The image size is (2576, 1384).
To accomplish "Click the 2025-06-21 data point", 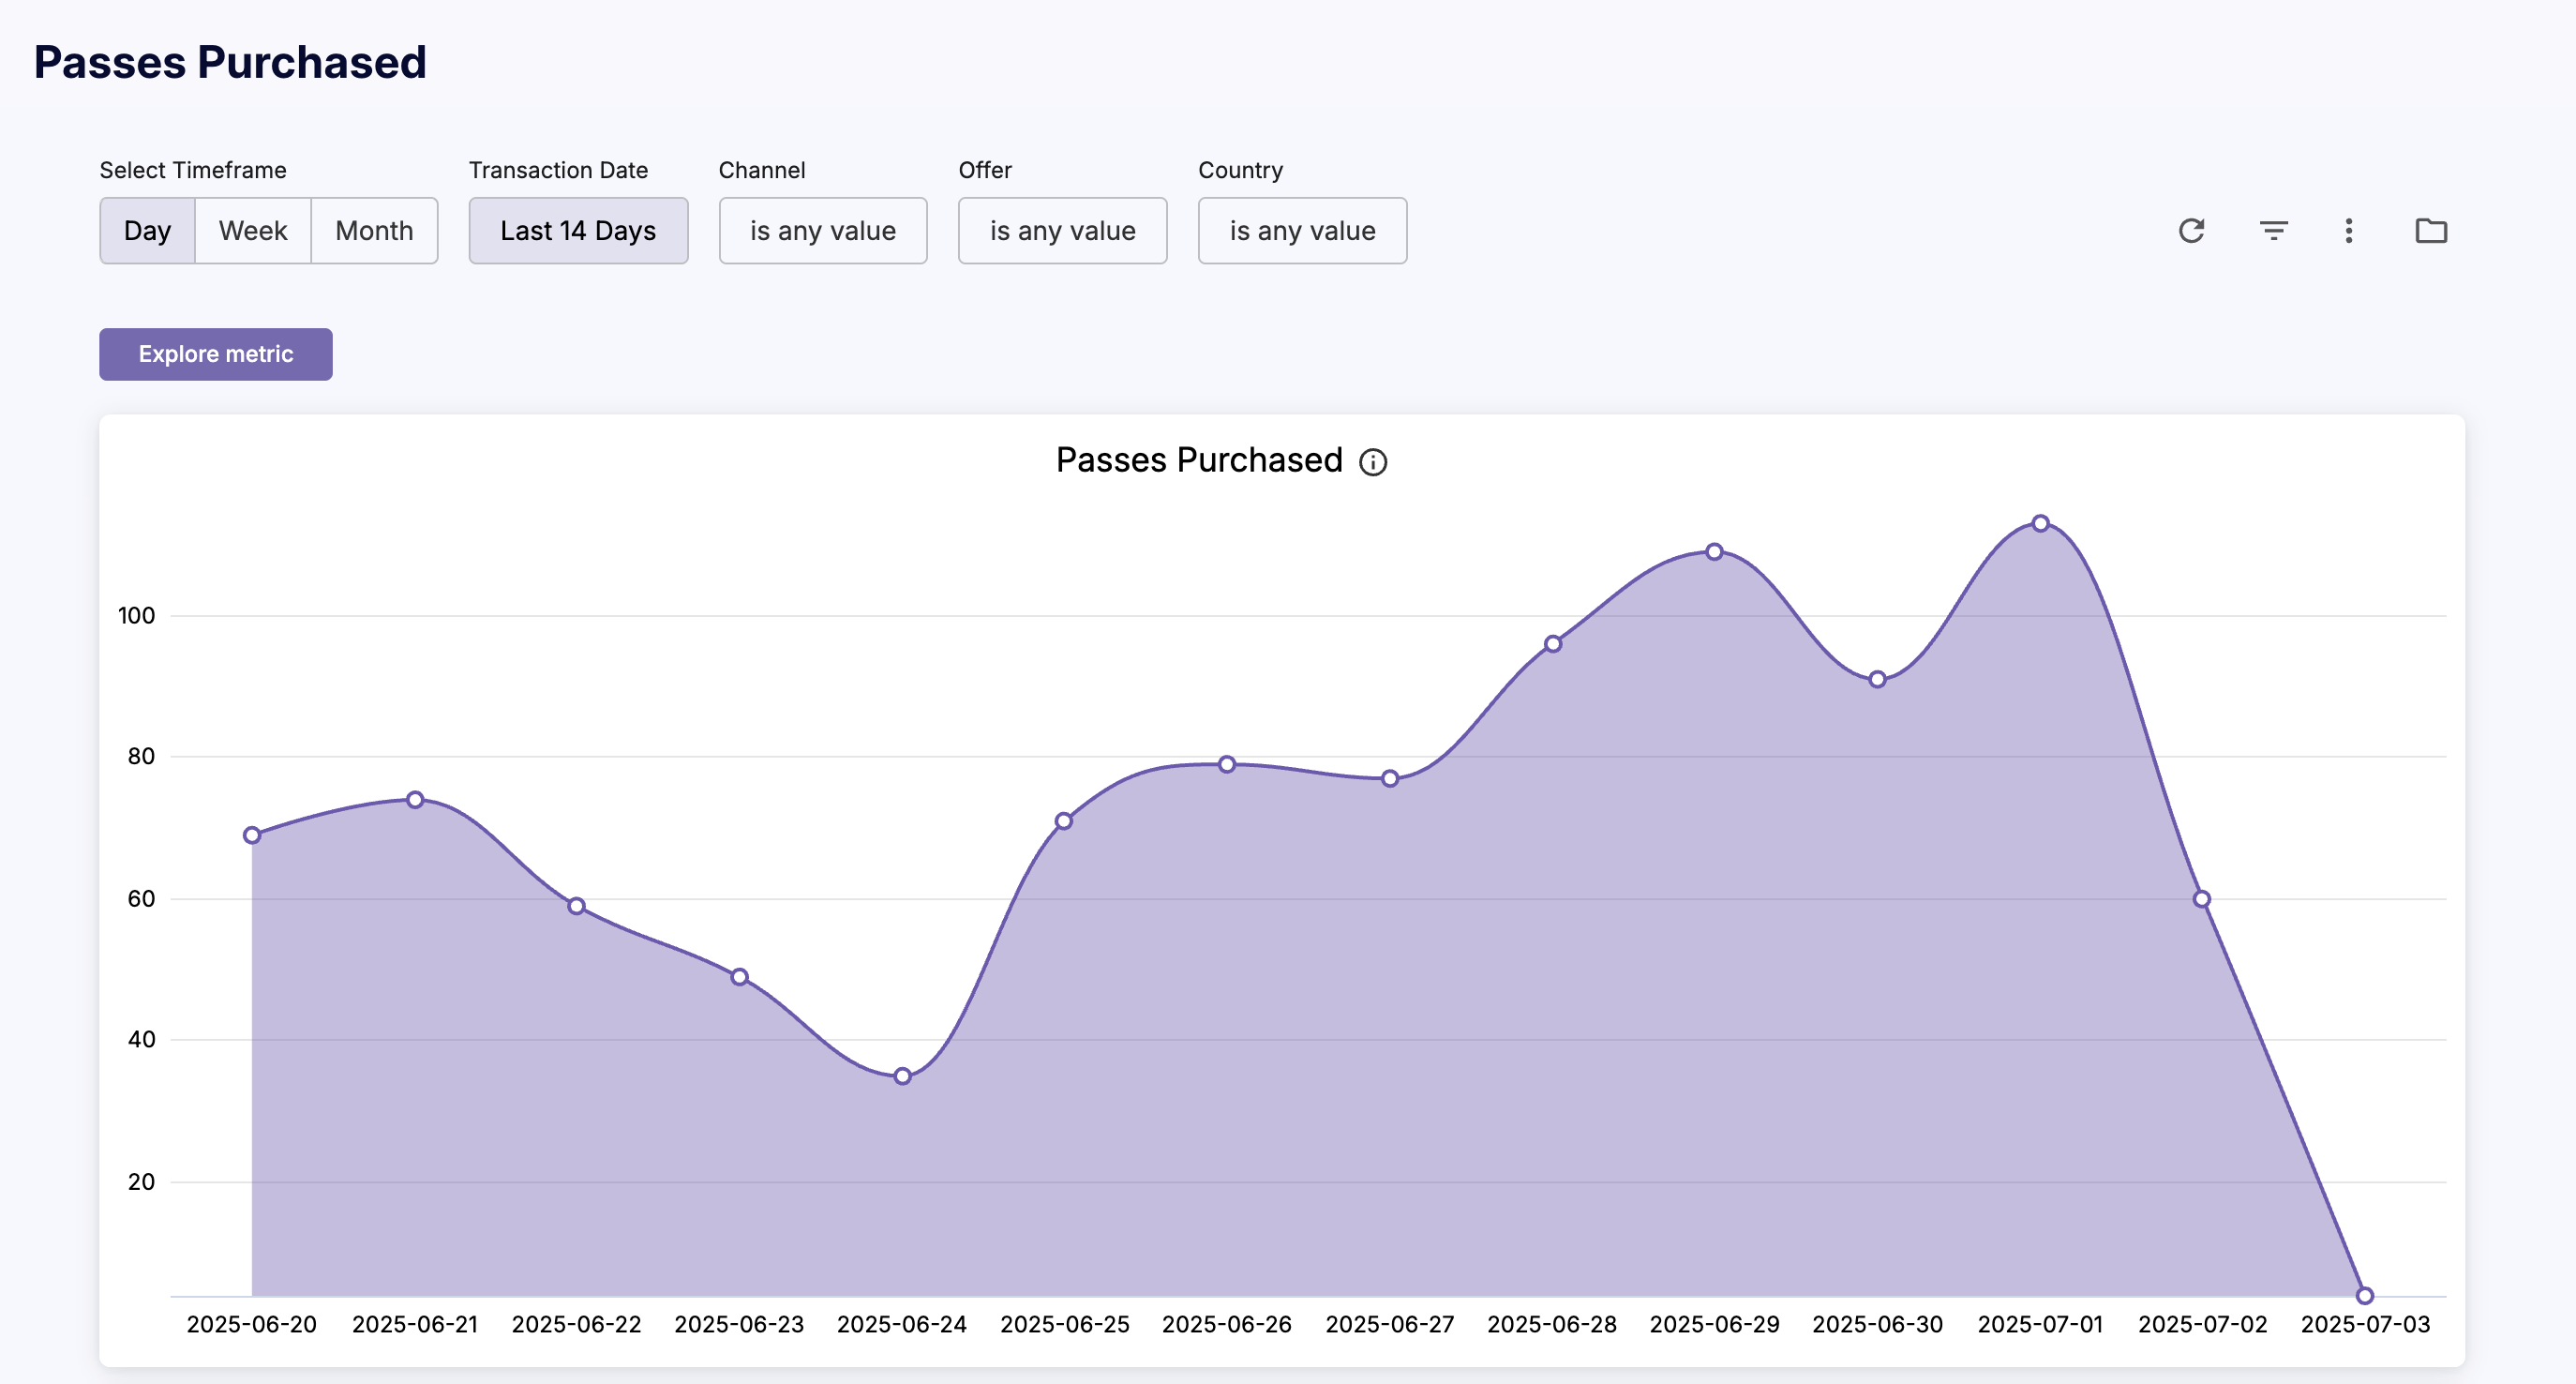I will click(x=415, y=799).
